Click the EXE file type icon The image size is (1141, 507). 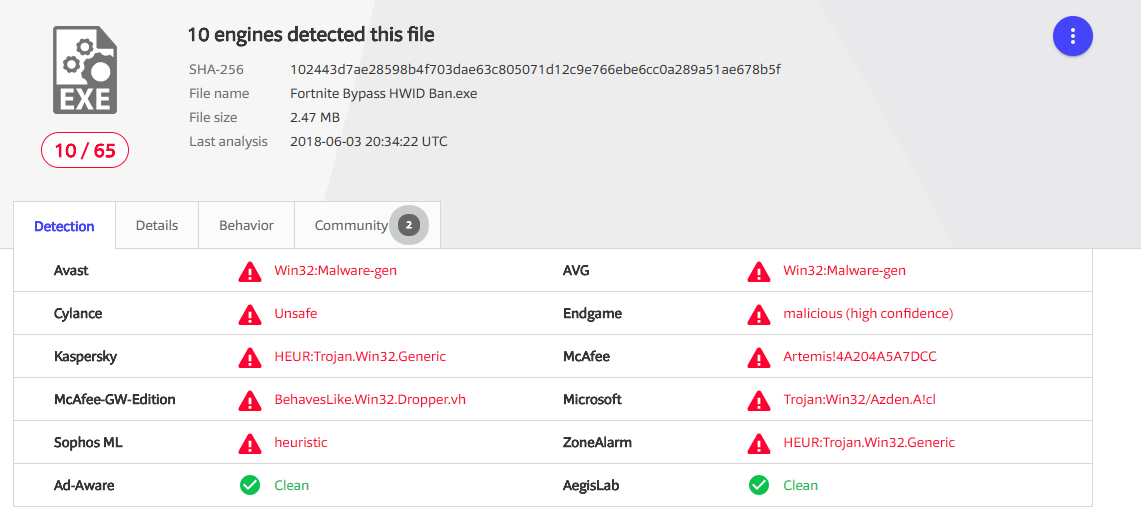pyautogui.click(x=85, y=70)
